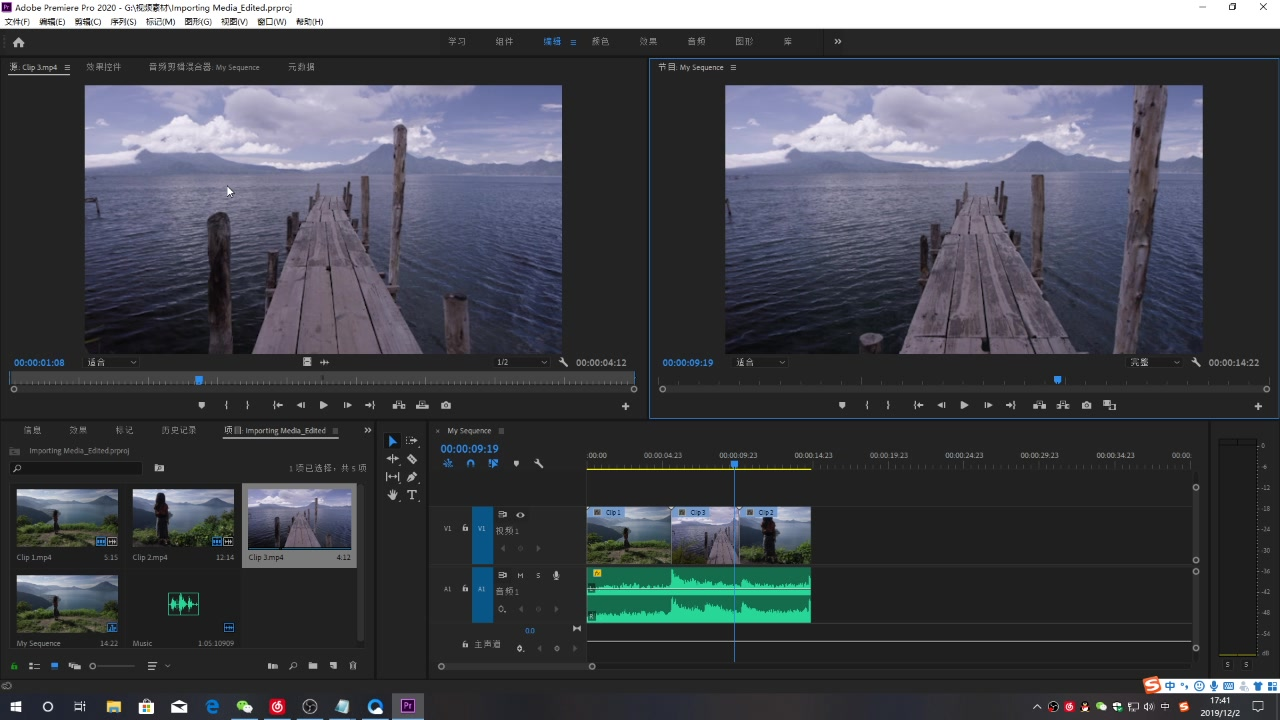Switch to 历史记录 panel tab

(x=179, y=430)
